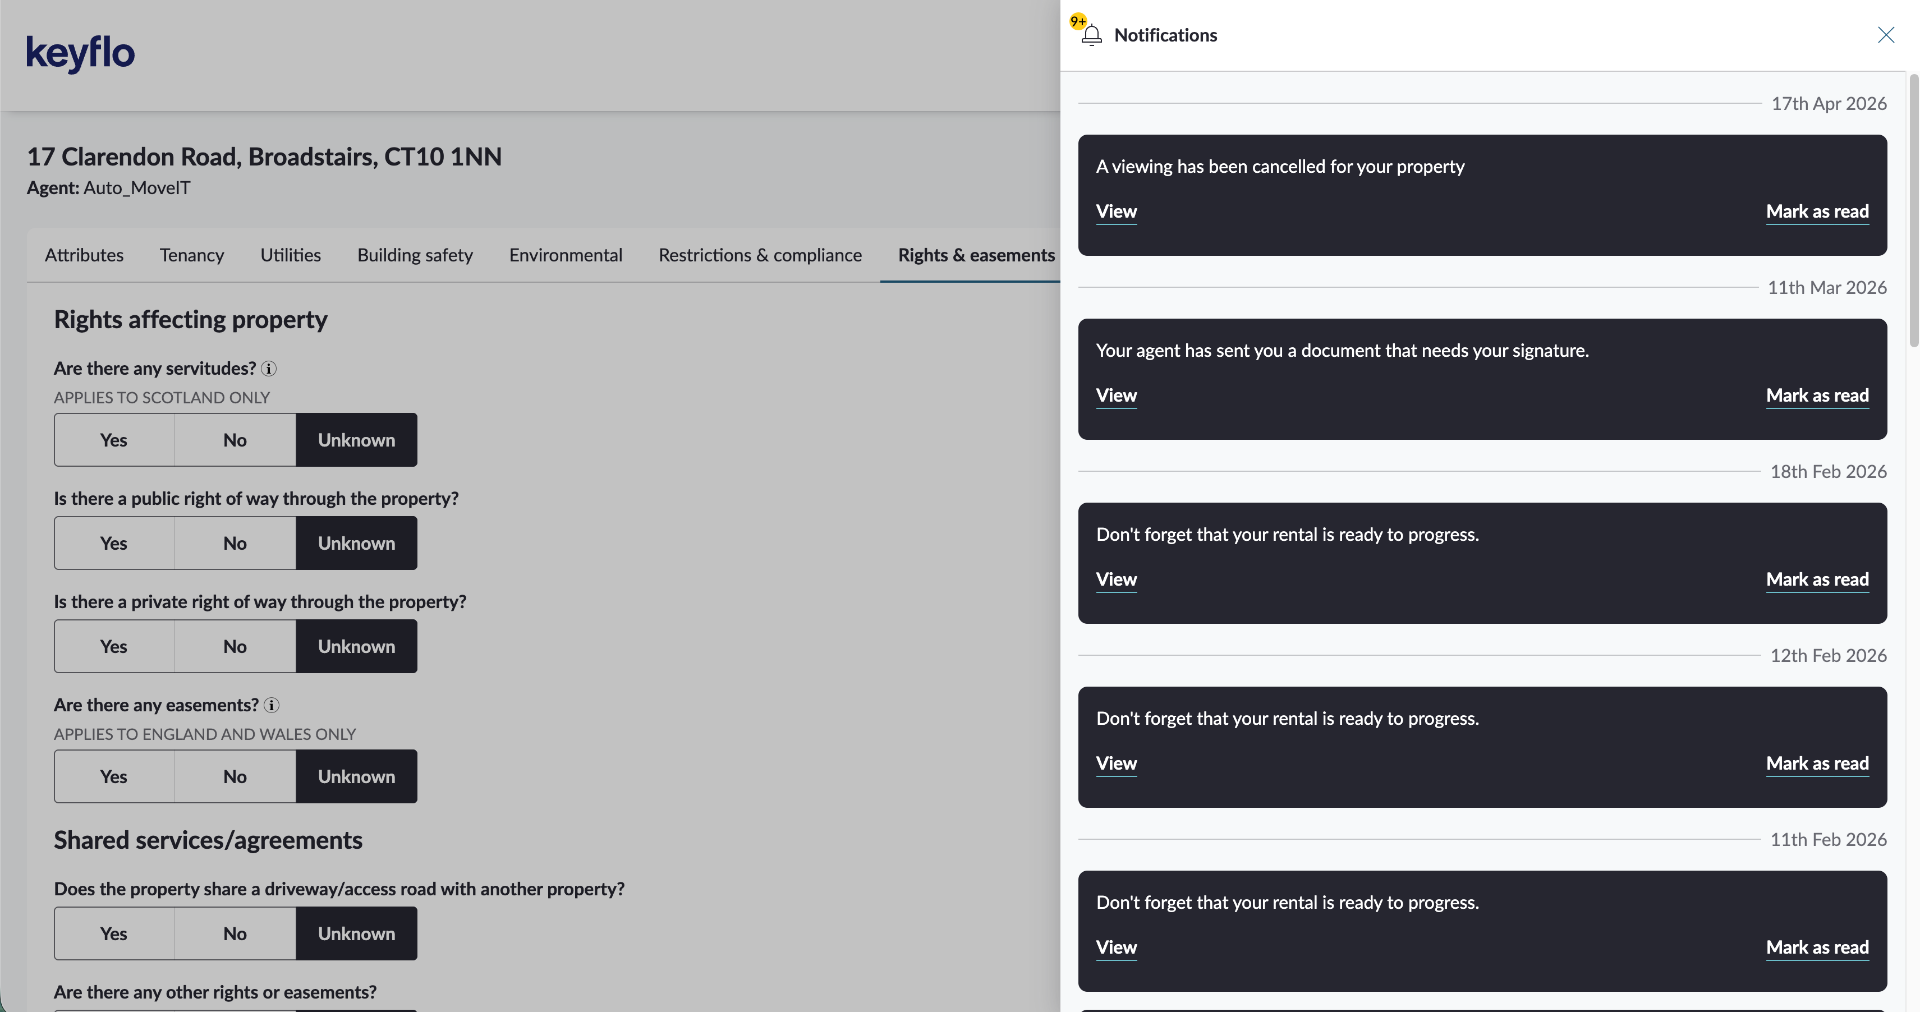Open Restrictions & compliance tab
1920x1012 pixels.
click(x=760, y=255)
